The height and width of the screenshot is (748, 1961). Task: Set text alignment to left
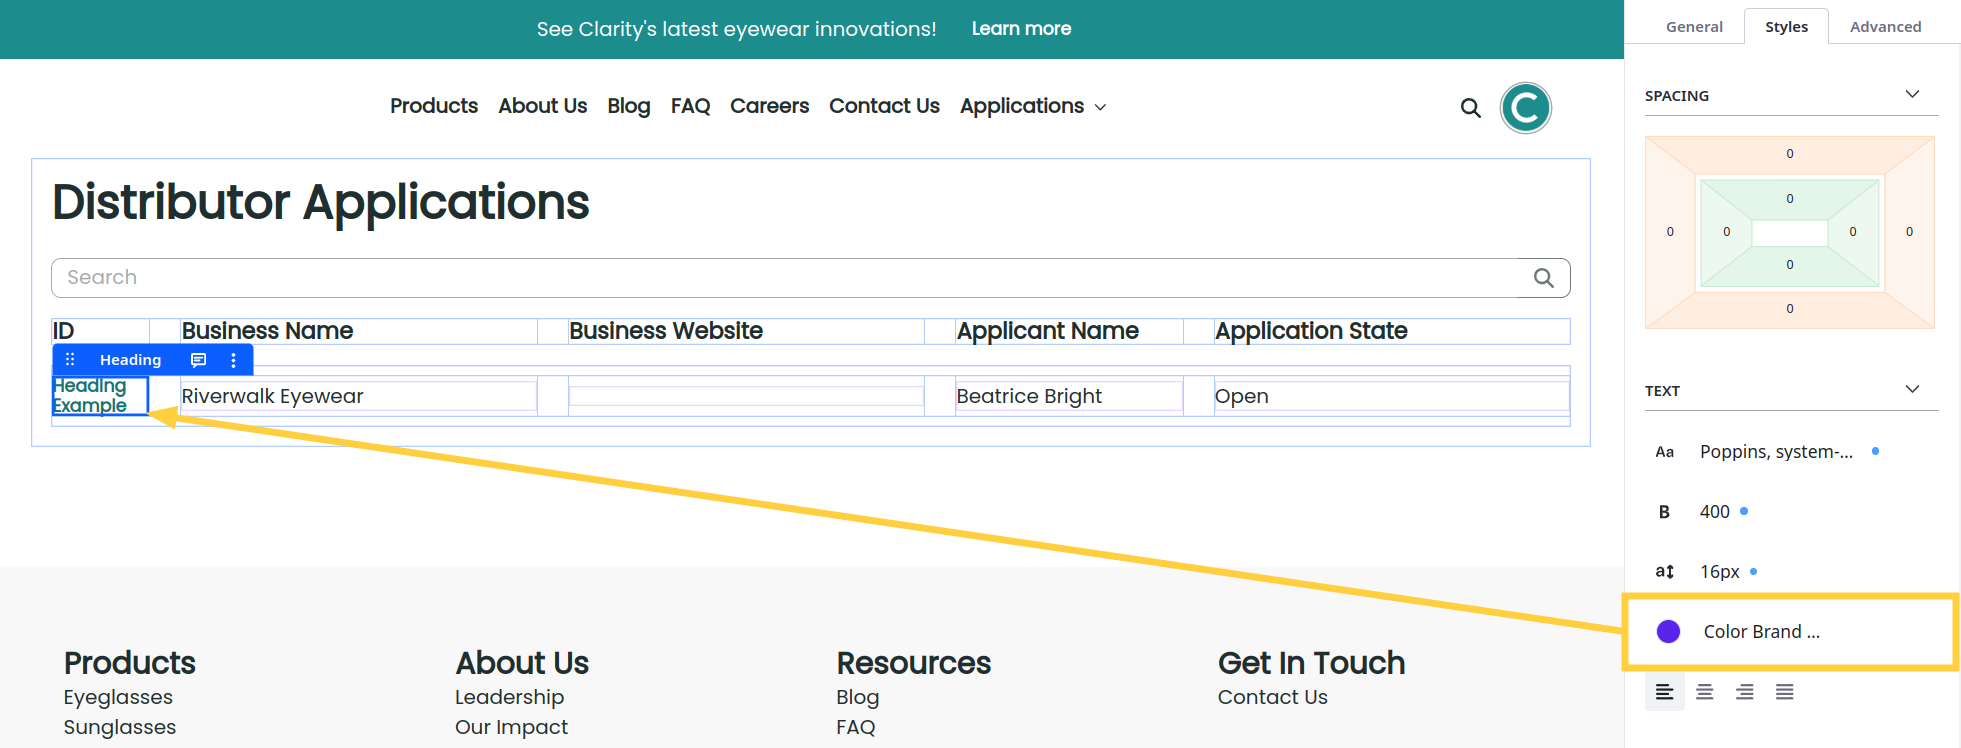(1664, 692)
